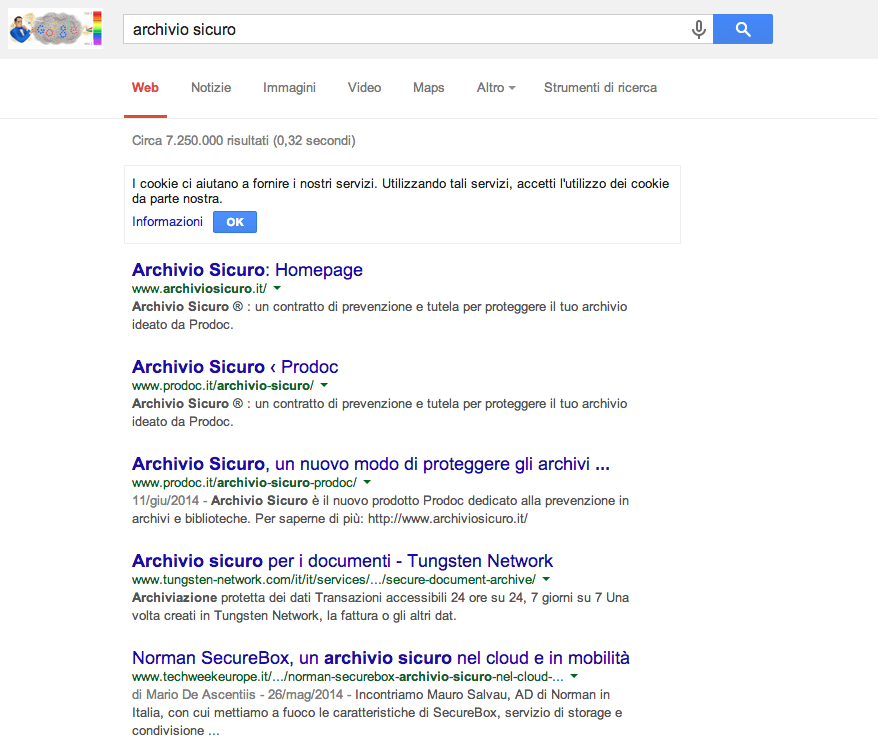Viewport: 878px width, 750px height.
Task: Accept cookies with the OK button
Action: tap(235, 222)
